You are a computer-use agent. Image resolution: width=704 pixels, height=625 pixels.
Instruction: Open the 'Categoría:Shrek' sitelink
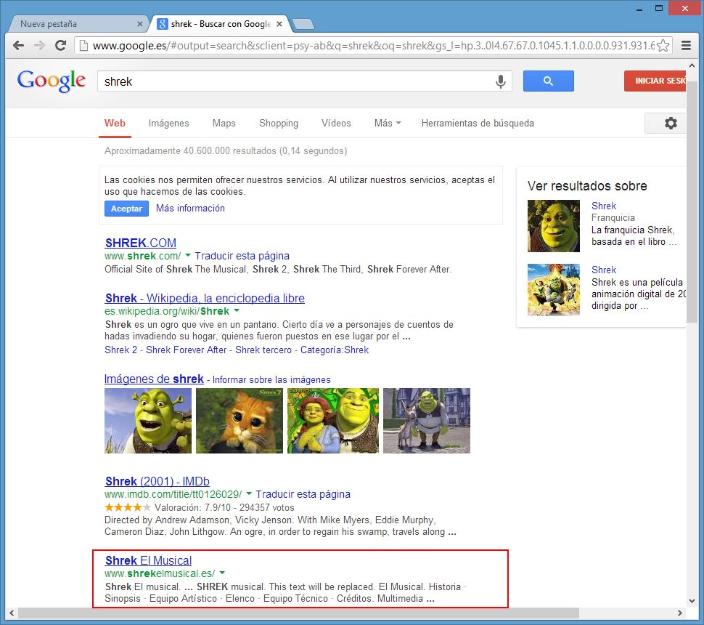pyautogui.click(x=334, y=350)
